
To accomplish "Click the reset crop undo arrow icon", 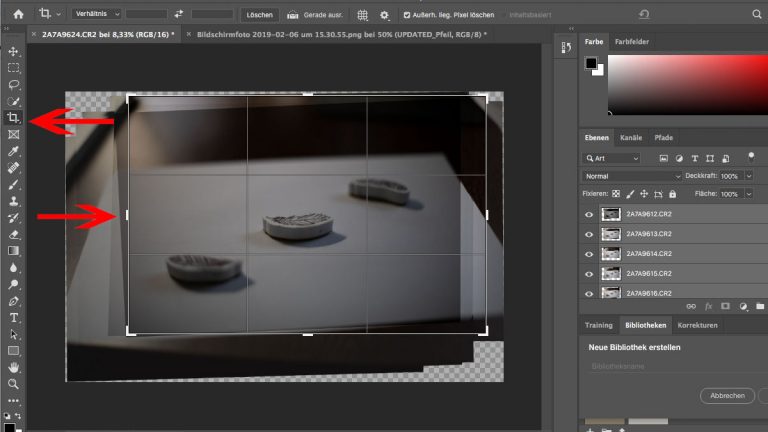I will point(643,15).
